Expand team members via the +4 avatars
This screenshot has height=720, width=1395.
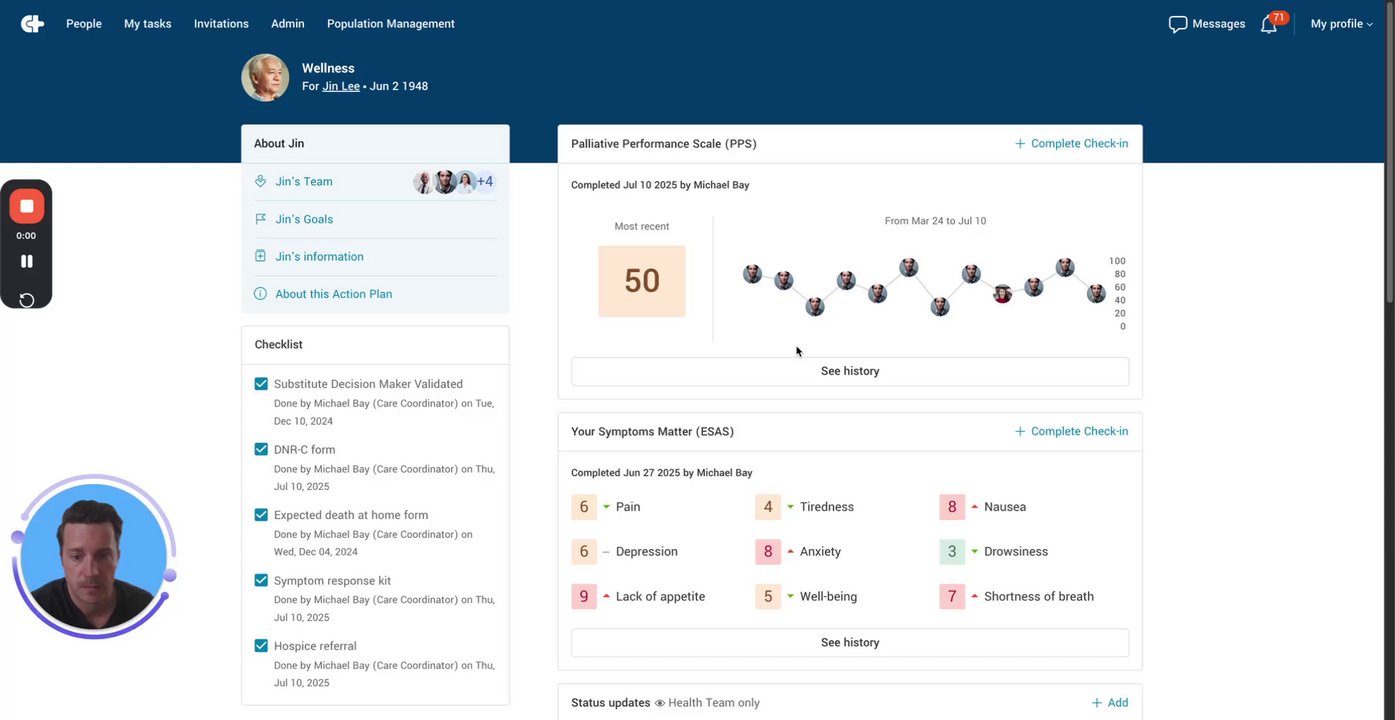pos(484,182)
